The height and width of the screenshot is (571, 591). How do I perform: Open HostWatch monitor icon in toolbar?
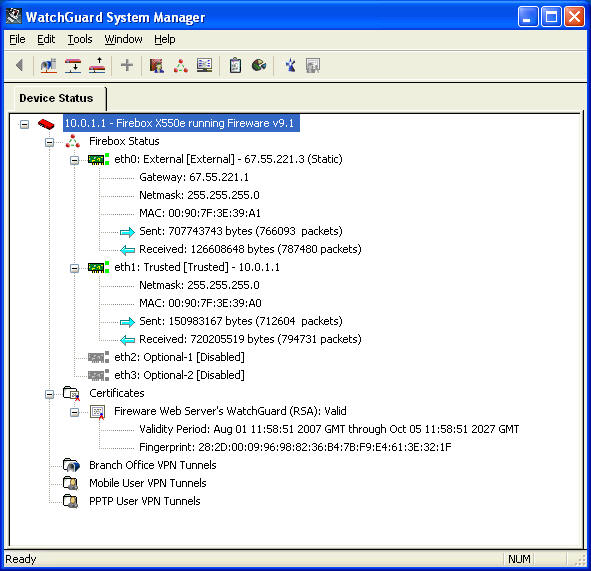205,65
